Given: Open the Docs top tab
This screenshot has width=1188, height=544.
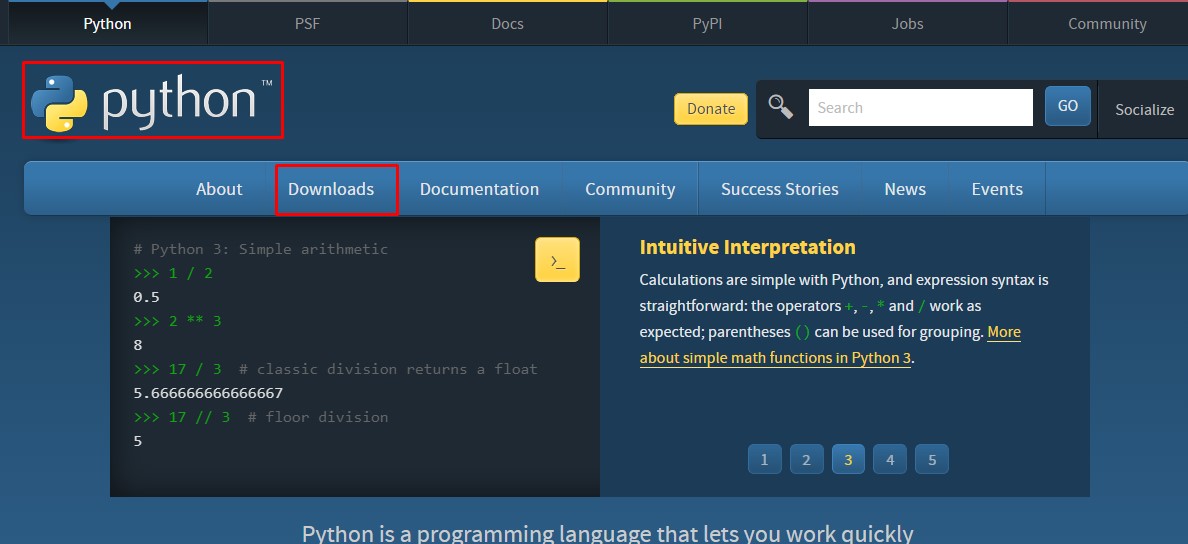Looking at the screenshot, I should click(x=508, y=23).
